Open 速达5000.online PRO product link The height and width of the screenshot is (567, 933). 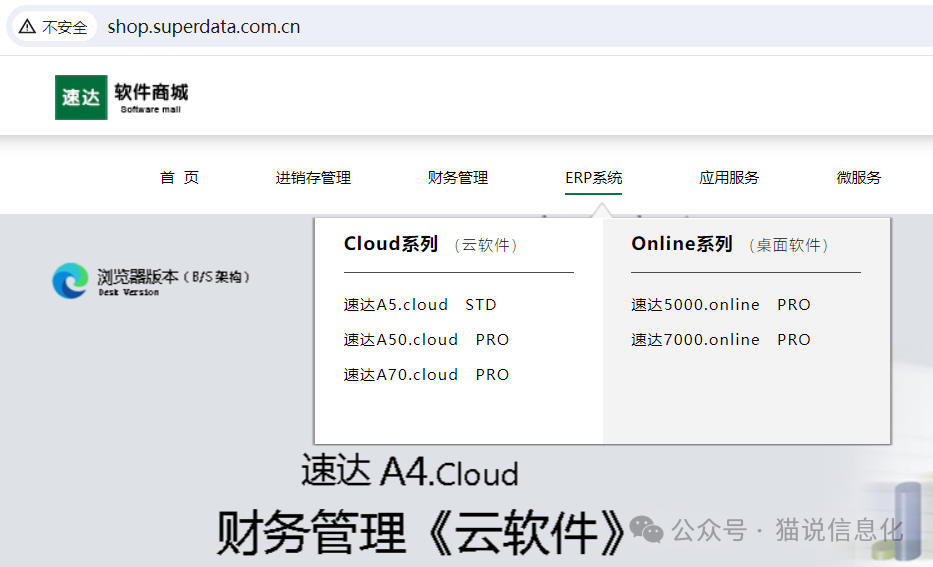coord(721,305)
